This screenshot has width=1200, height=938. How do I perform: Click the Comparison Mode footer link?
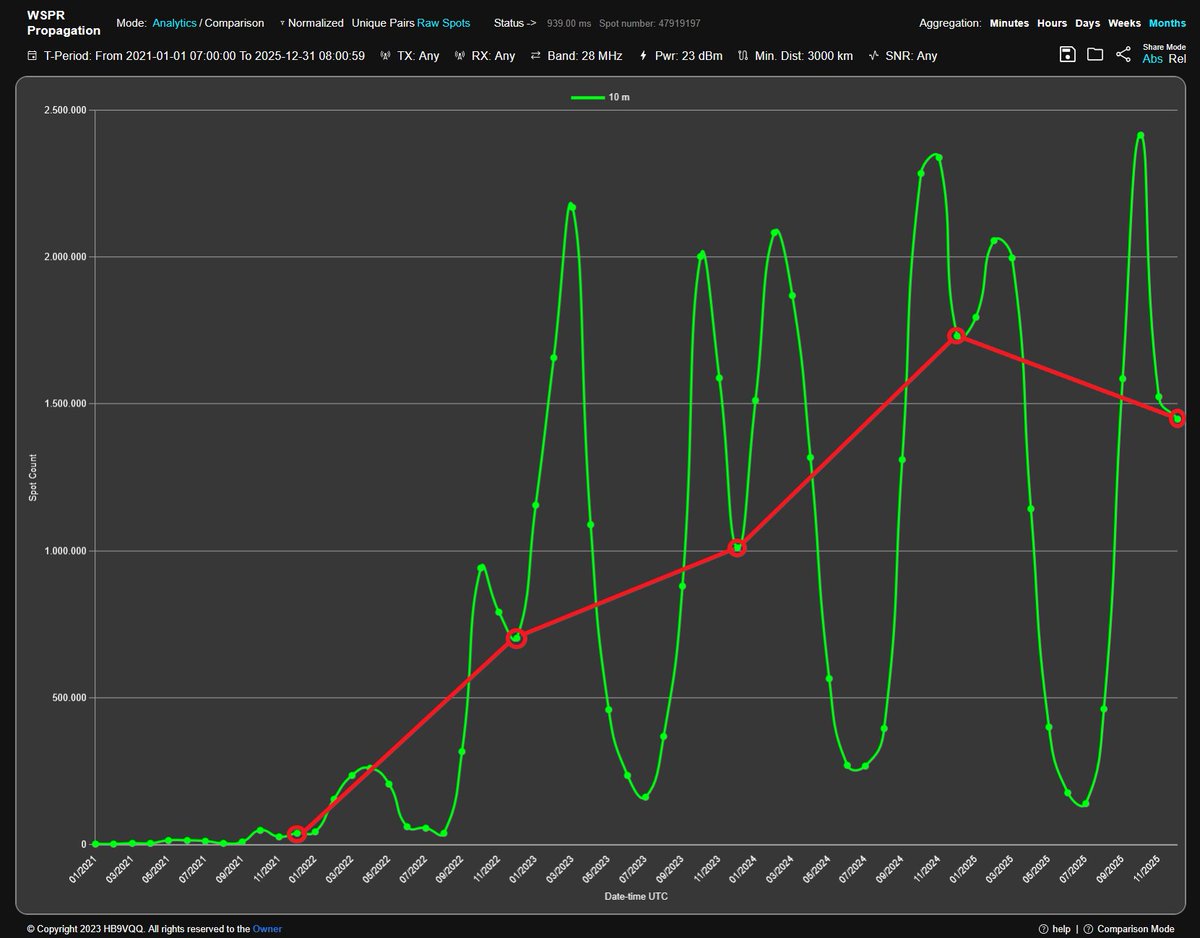click(x=1135, y=929)
